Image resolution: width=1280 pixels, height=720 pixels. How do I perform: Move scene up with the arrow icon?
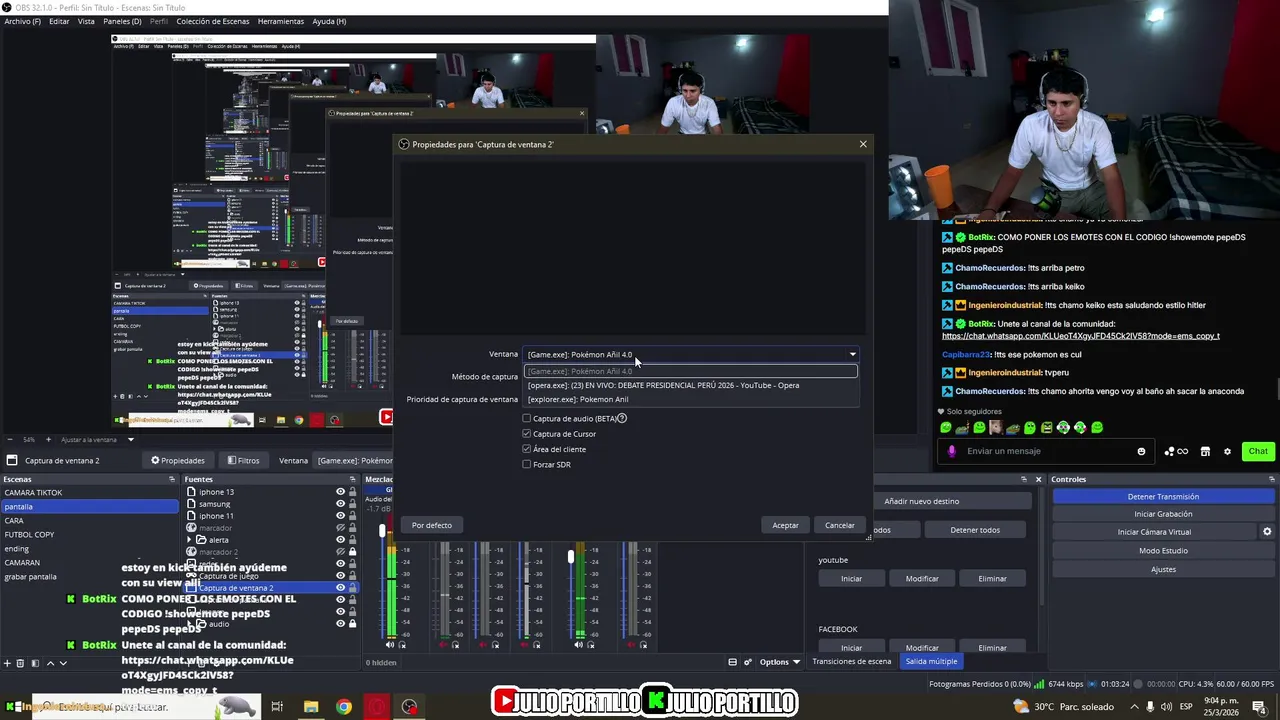50,663
